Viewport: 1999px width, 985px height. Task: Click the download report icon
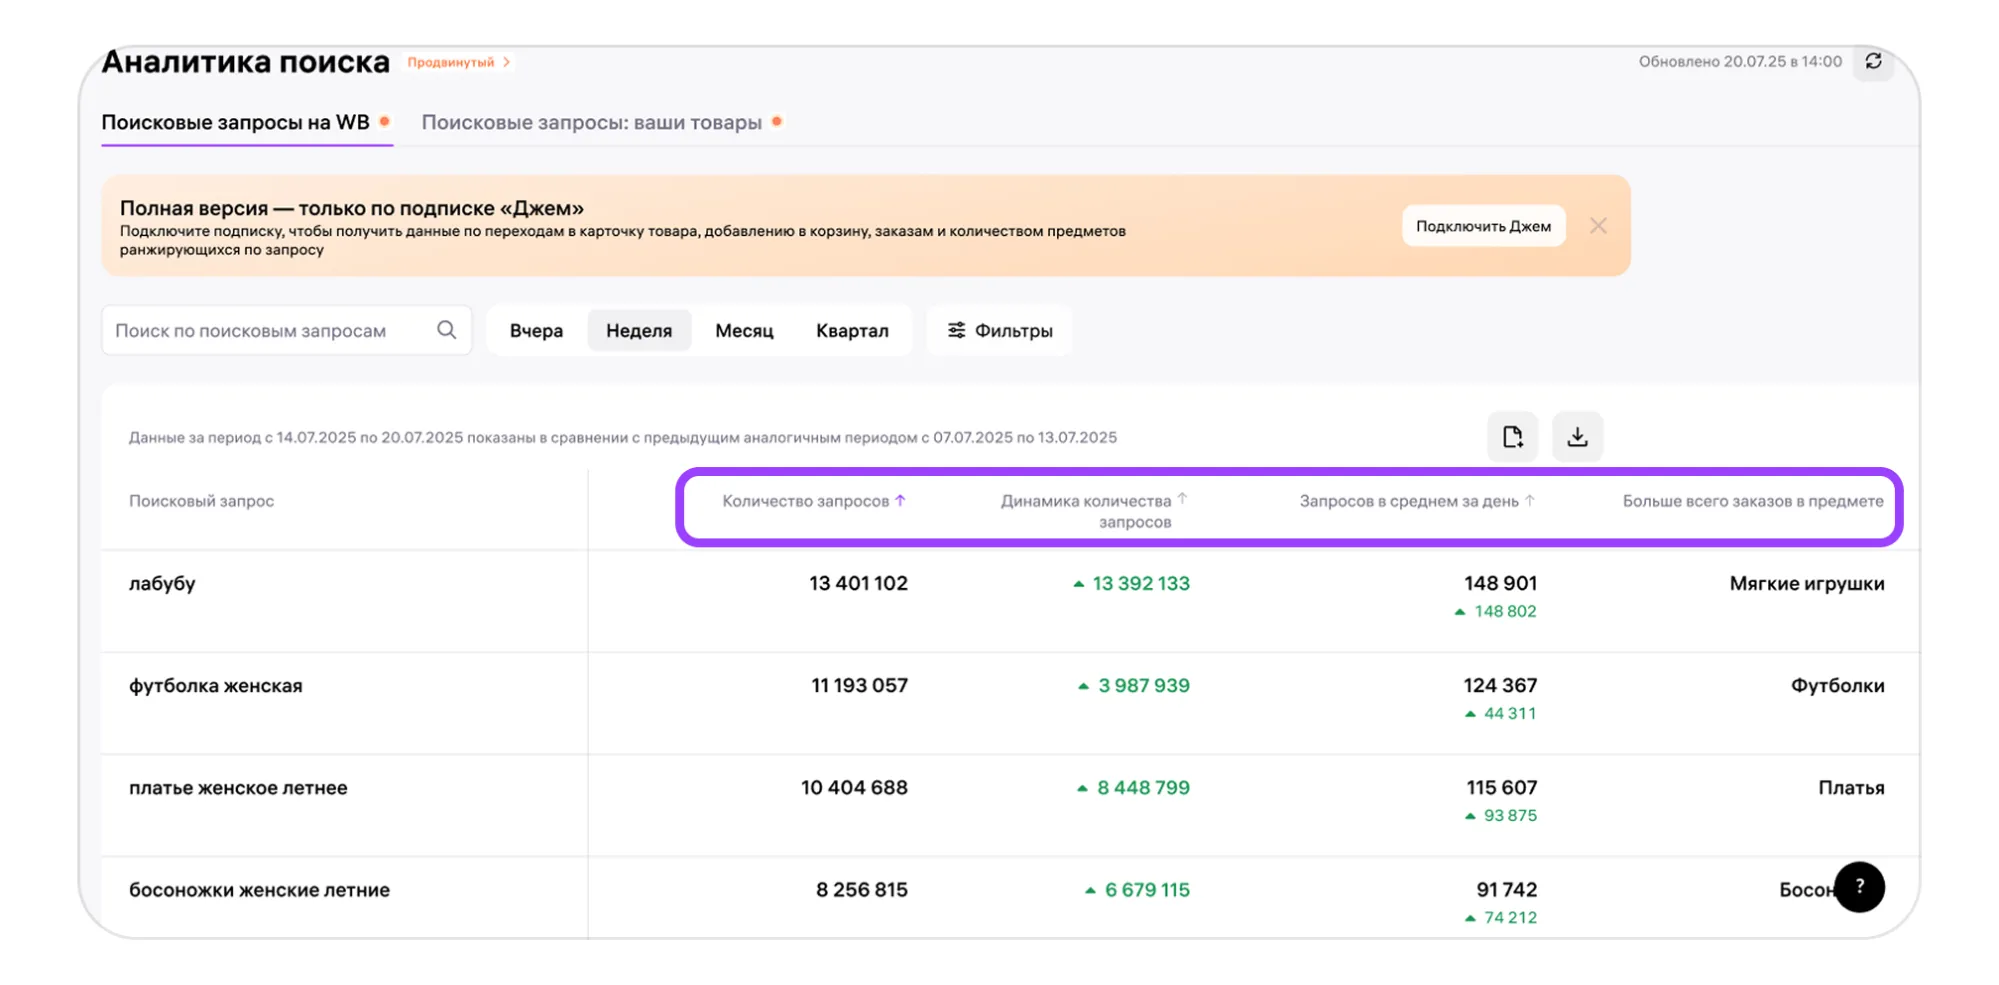click(x=1577, y=437)
